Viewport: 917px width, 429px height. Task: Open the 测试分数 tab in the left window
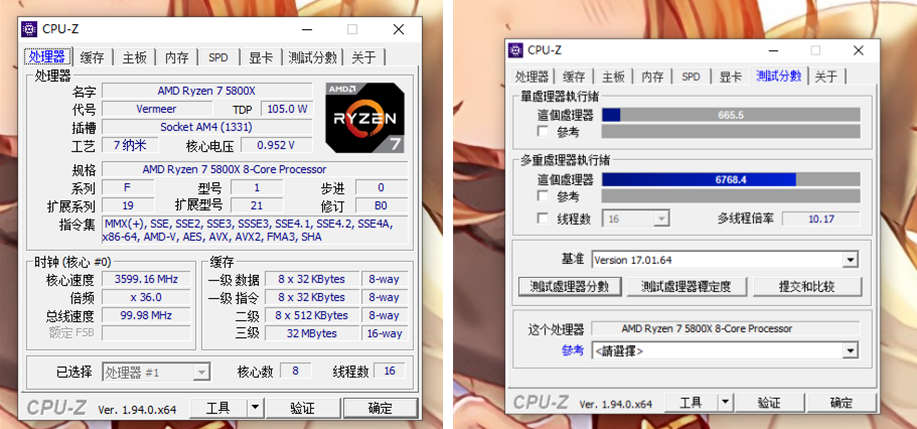point(312,57)
